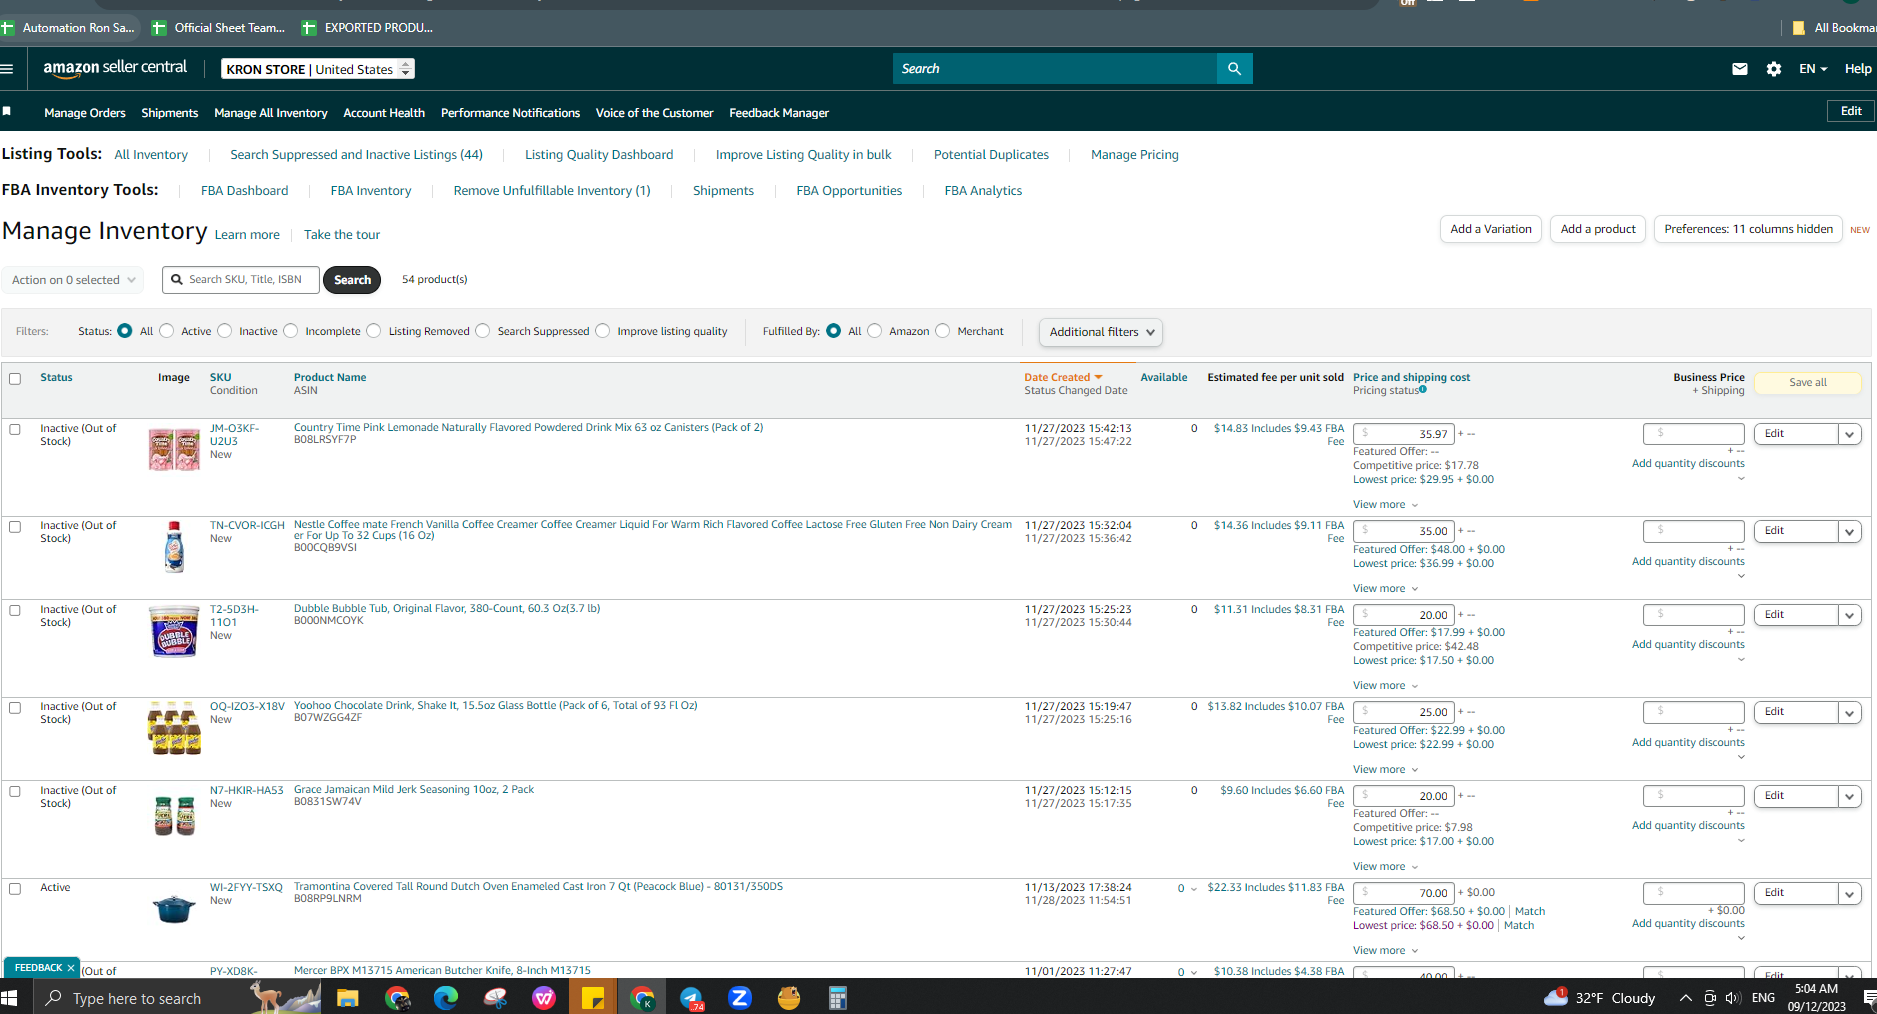Open the hamburger navigation menu
1877x1014 pixels.
pyautogui.click(x=7, y=69)
